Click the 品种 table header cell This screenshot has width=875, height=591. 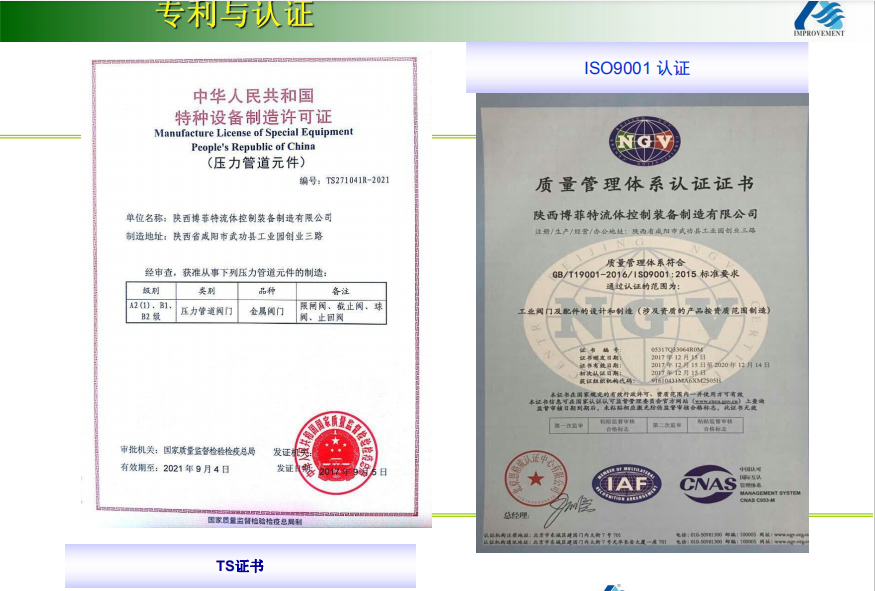(267, 291)
